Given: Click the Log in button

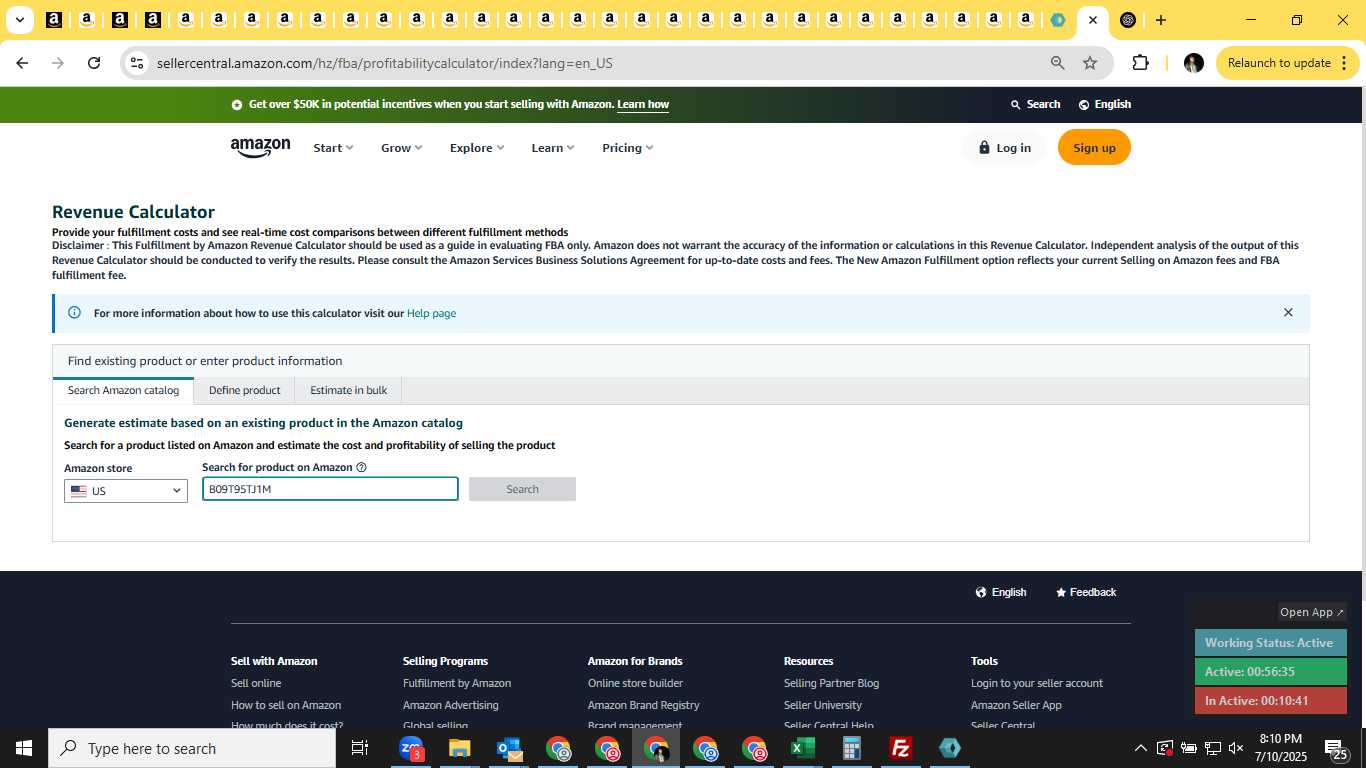Looking at the screenshot, I should coord(1004,148).
